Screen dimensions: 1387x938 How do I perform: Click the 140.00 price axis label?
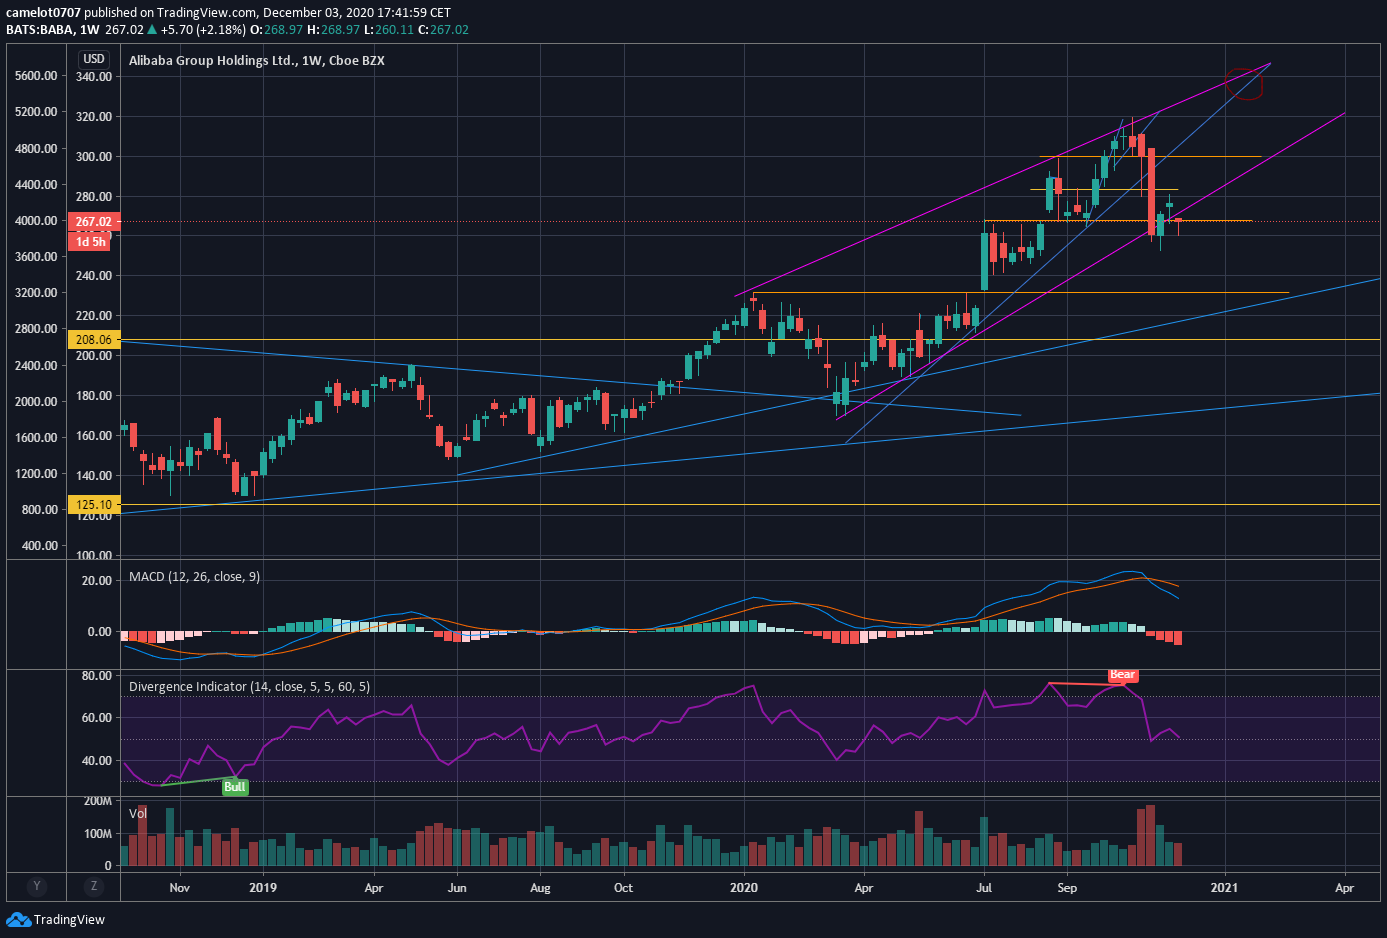94,476
